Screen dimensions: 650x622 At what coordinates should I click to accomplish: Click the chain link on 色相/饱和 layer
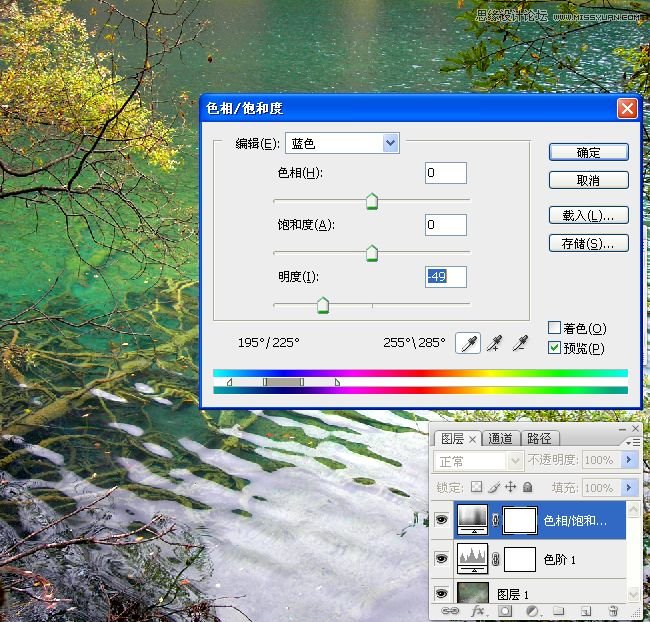click(x=495, y=520)
